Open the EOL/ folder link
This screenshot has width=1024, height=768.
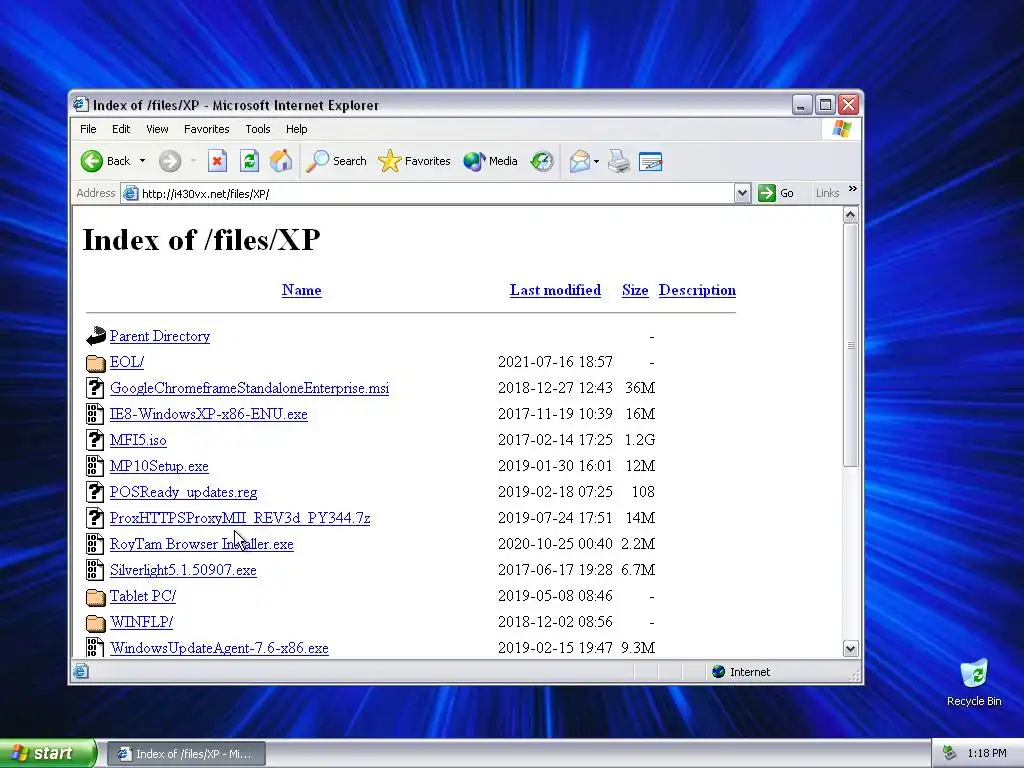click(127, 362)
